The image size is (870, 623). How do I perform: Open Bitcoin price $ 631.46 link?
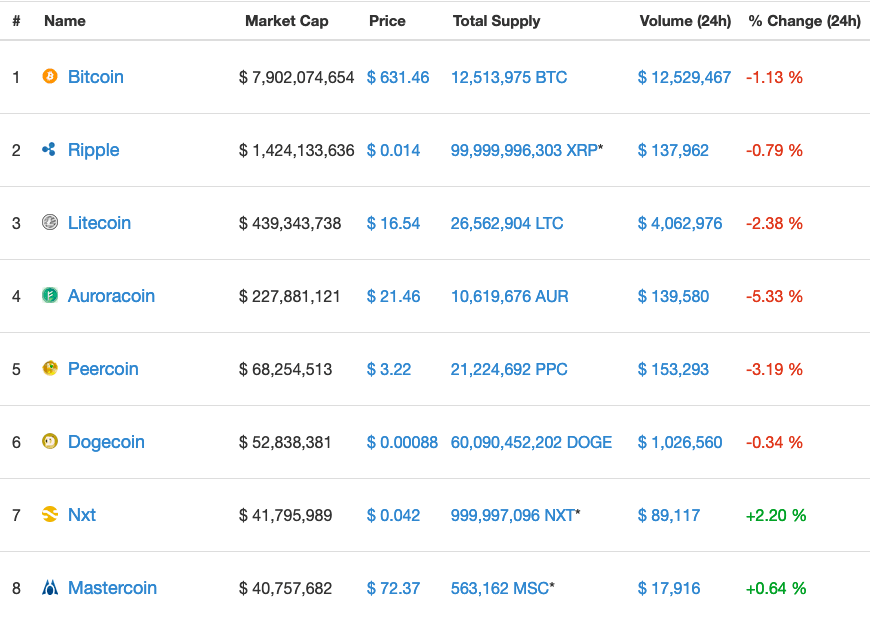[x=398, y=77]
